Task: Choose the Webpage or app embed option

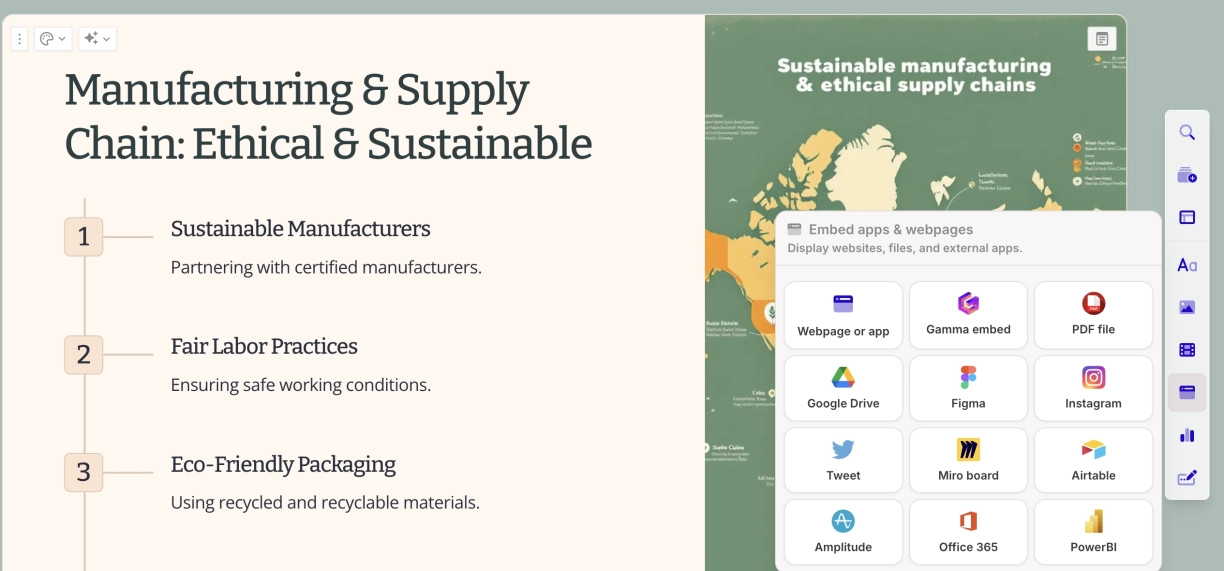Action: (843, 315)
